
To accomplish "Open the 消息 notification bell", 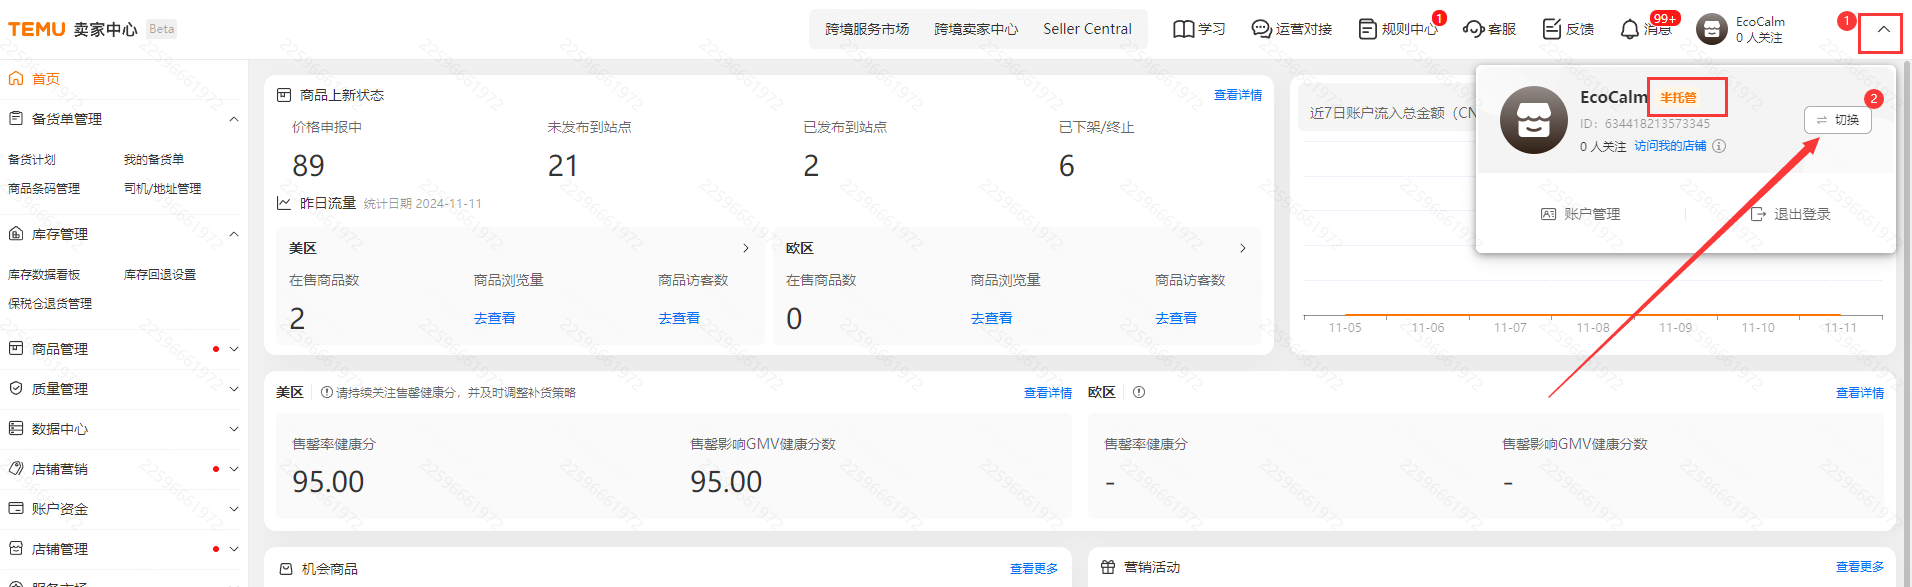I will click(1630, 29).
